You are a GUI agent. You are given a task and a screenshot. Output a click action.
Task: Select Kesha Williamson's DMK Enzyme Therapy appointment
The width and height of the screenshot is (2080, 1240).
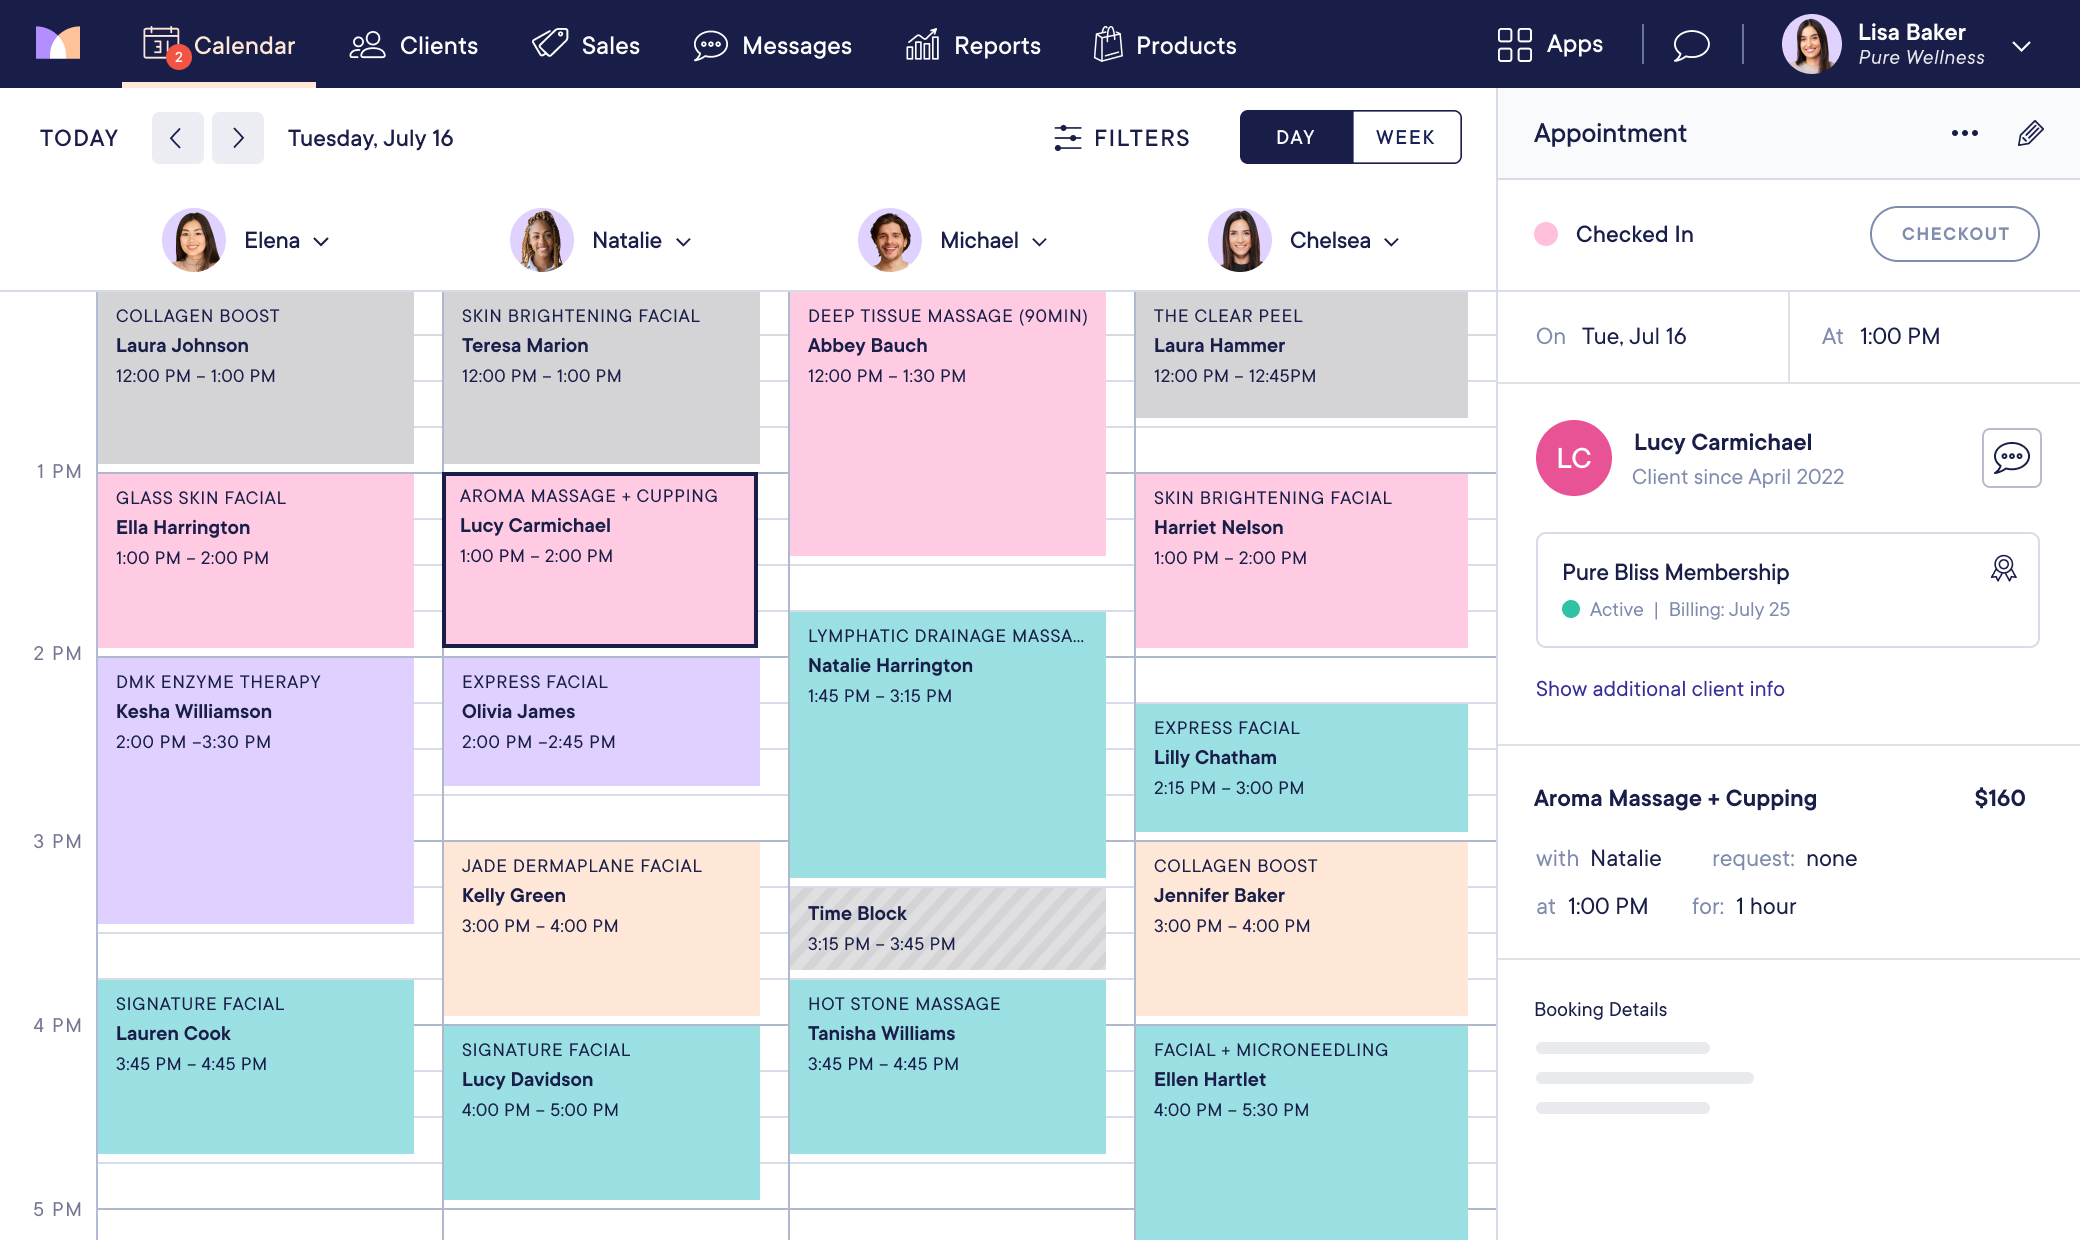[255, 790]
